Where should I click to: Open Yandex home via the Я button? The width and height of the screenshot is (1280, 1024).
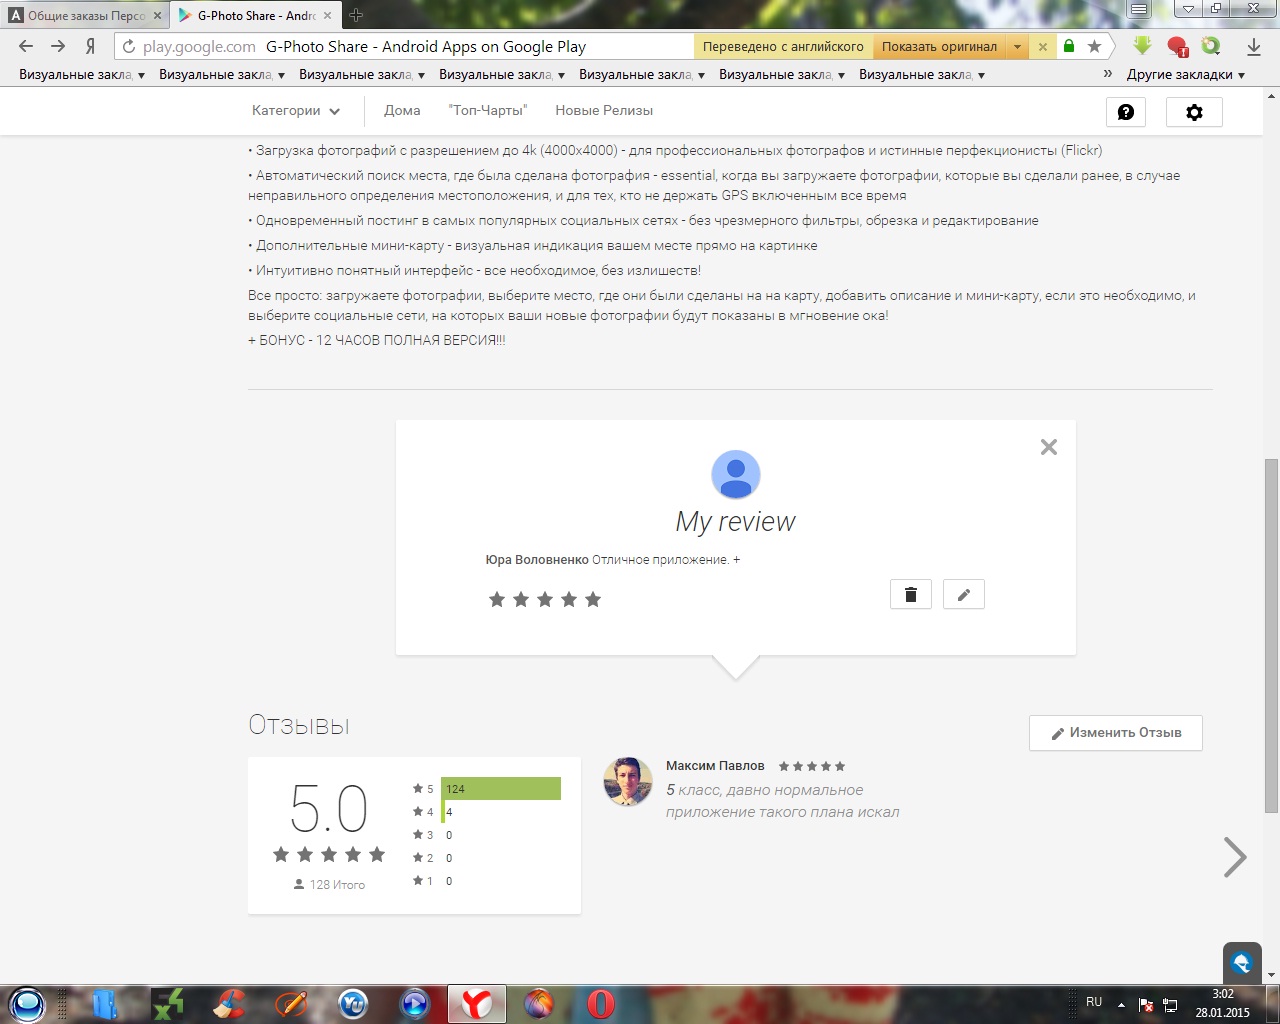click(x=90, y=46)
